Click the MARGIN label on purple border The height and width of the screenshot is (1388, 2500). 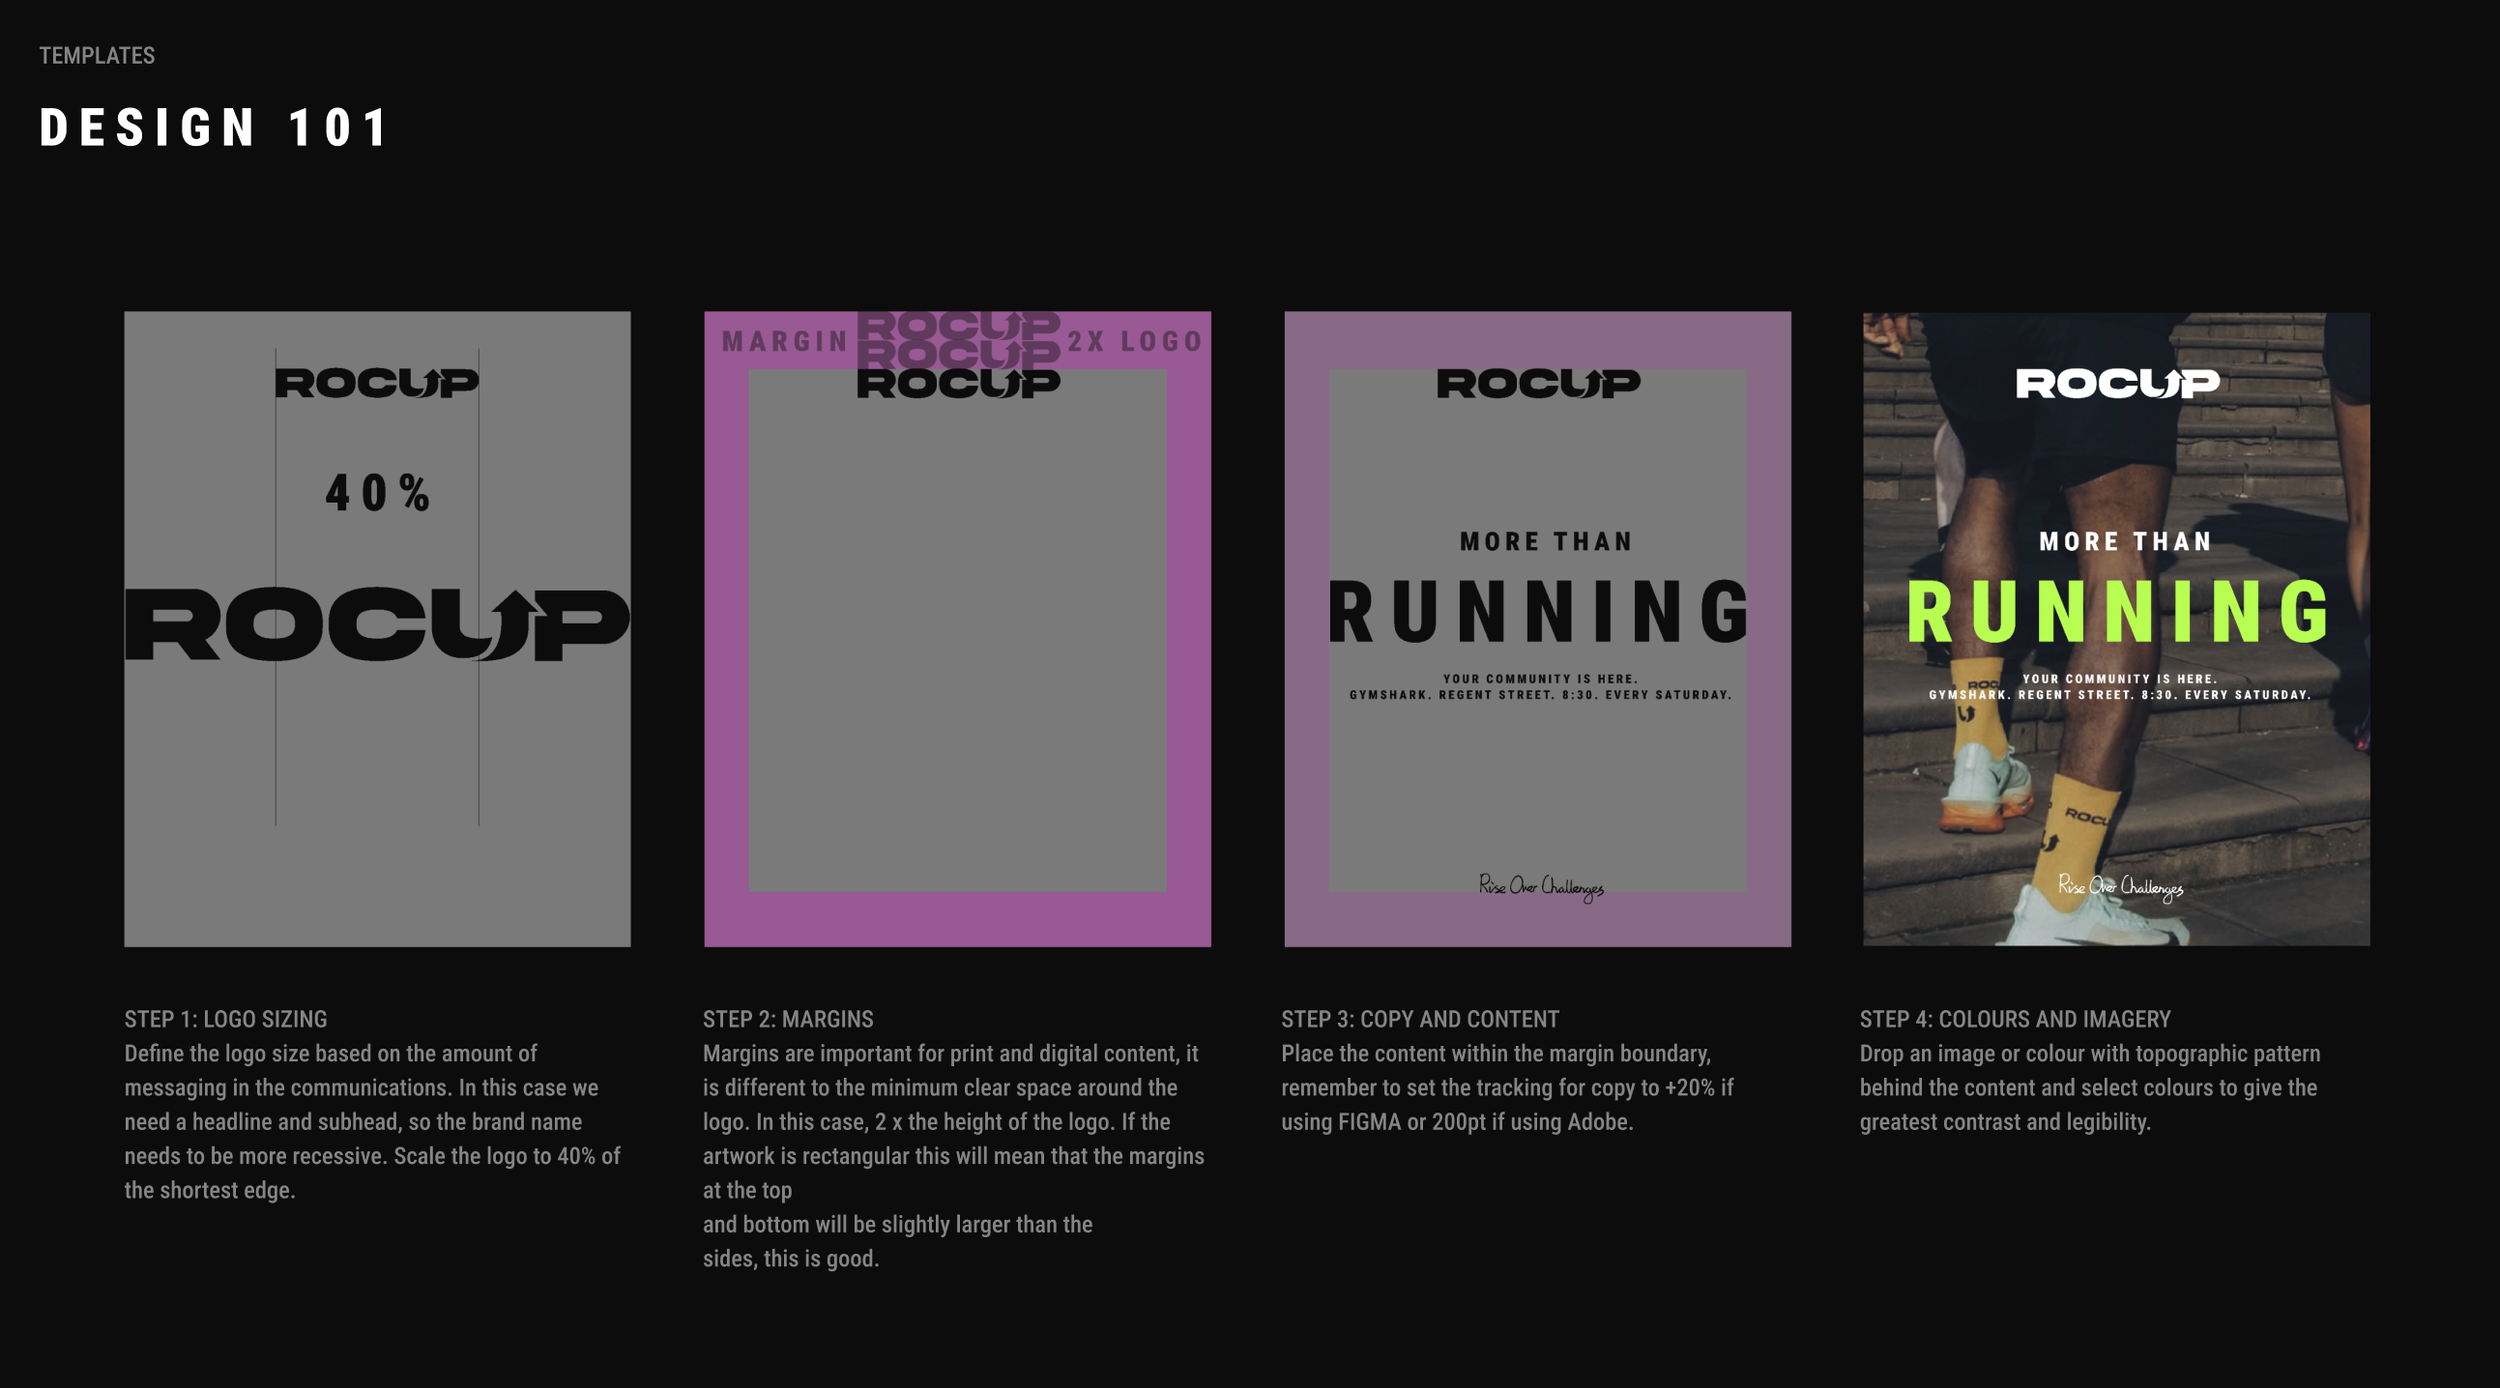785,342
